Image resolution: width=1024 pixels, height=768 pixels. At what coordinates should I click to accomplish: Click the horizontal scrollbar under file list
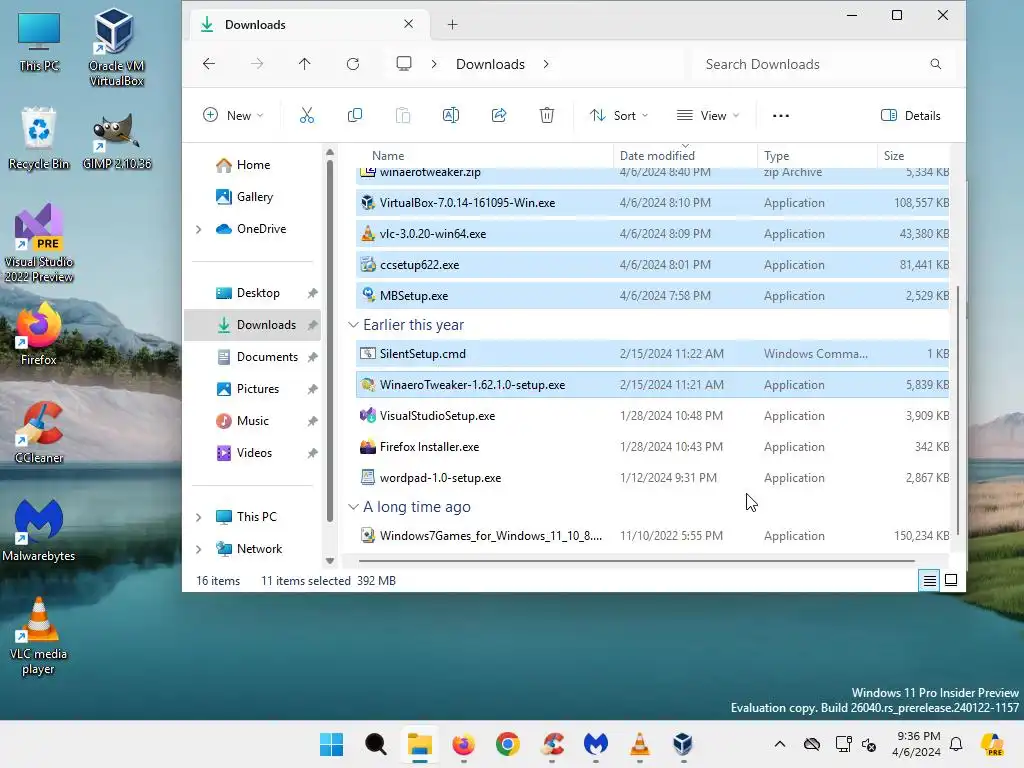(x=636, y=560)
